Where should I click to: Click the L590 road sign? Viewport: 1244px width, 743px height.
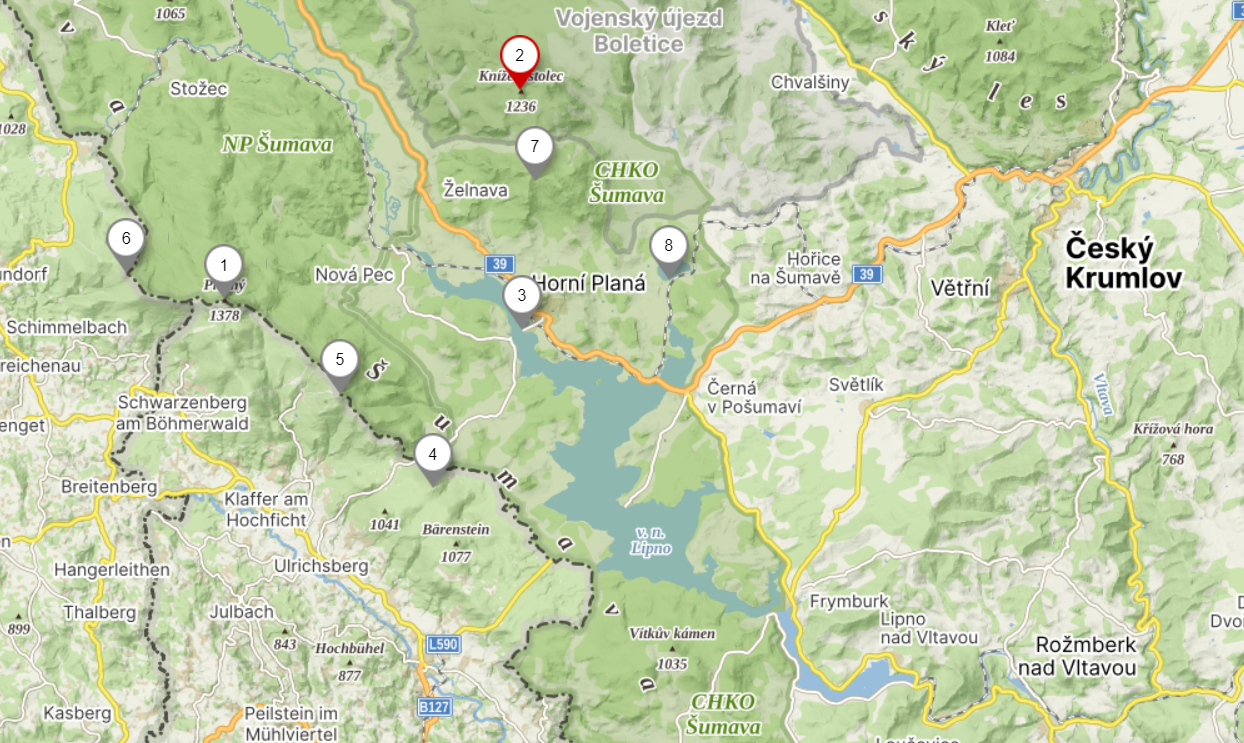click(442, 644)
